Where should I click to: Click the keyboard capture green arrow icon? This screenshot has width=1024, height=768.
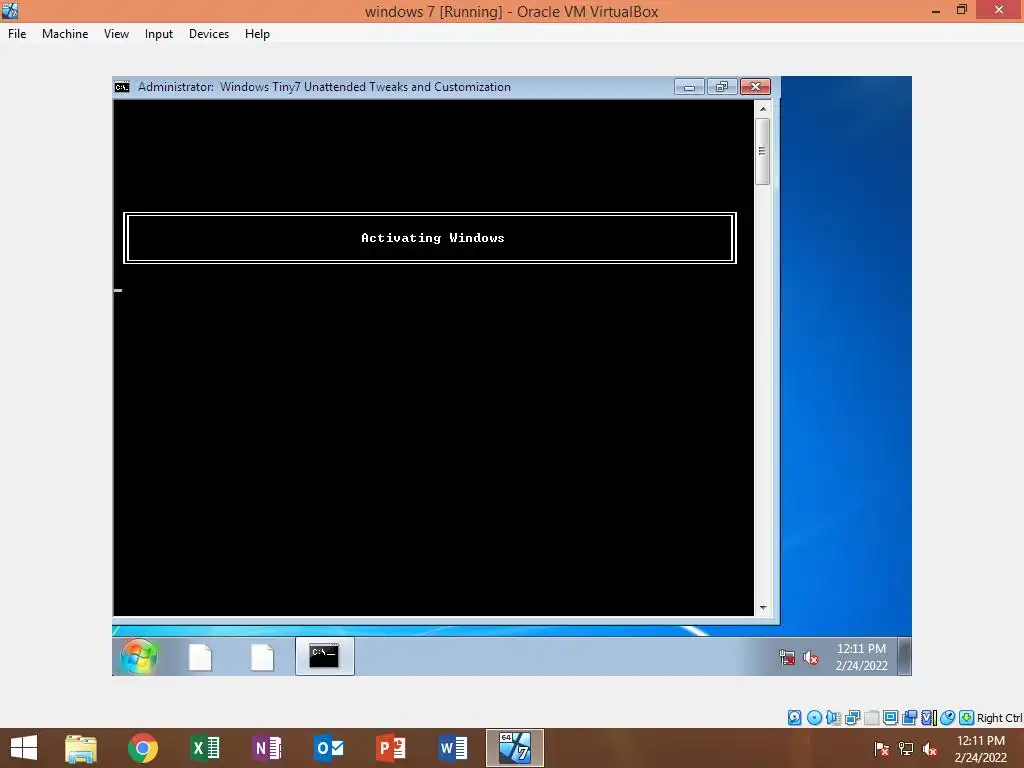[967, 718]
